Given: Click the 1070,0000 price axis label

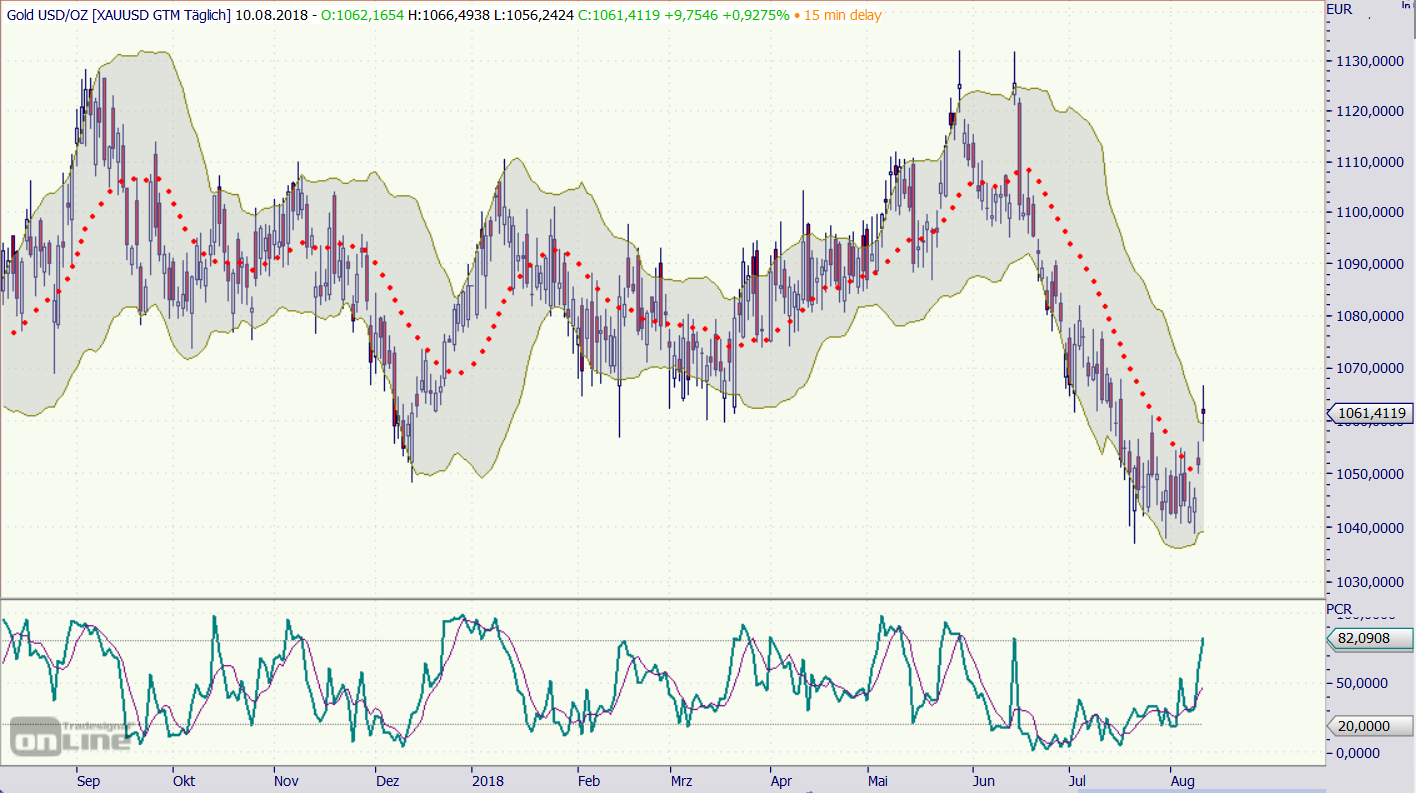Looking at the screenshot, I should pos(1370,368).
